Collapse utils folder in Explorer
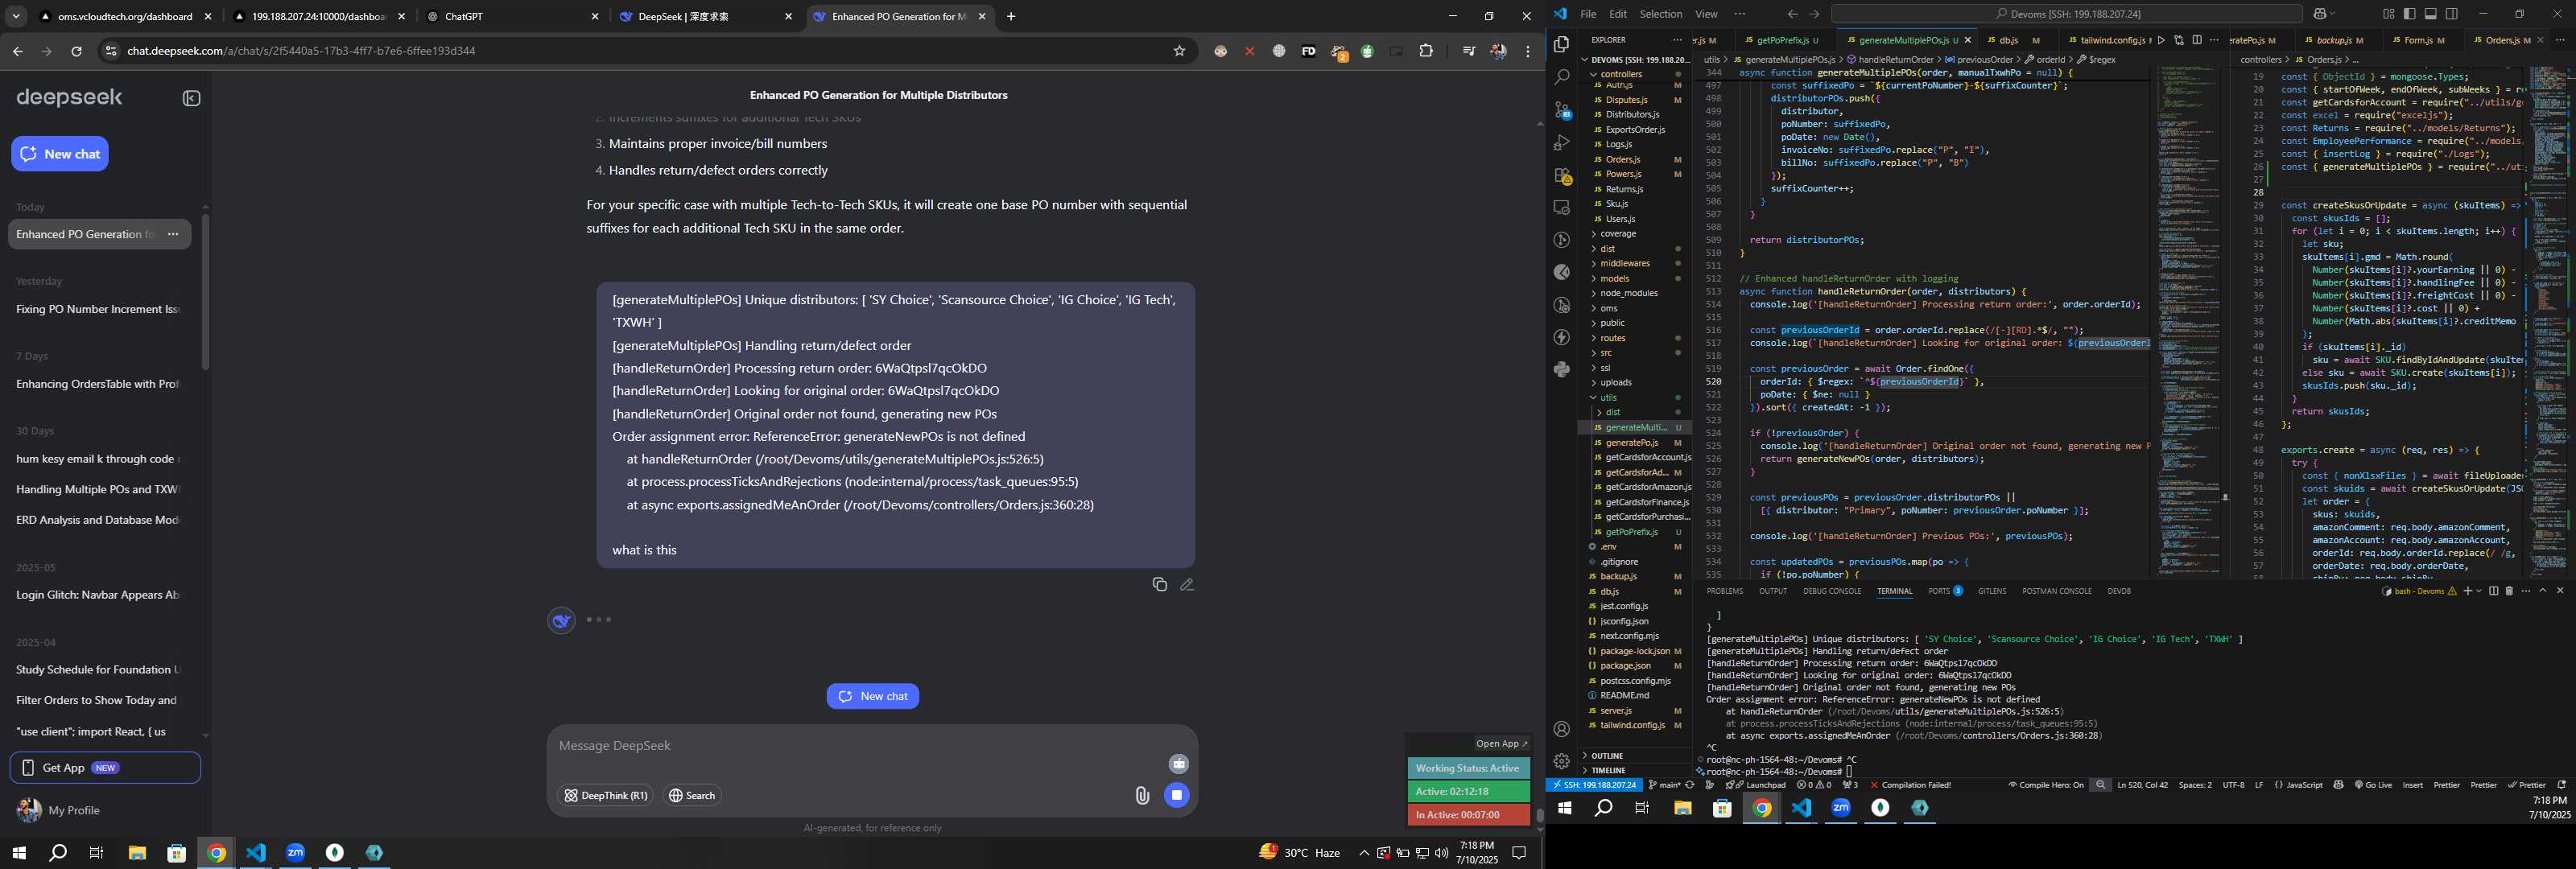 tap(1608, 398)
